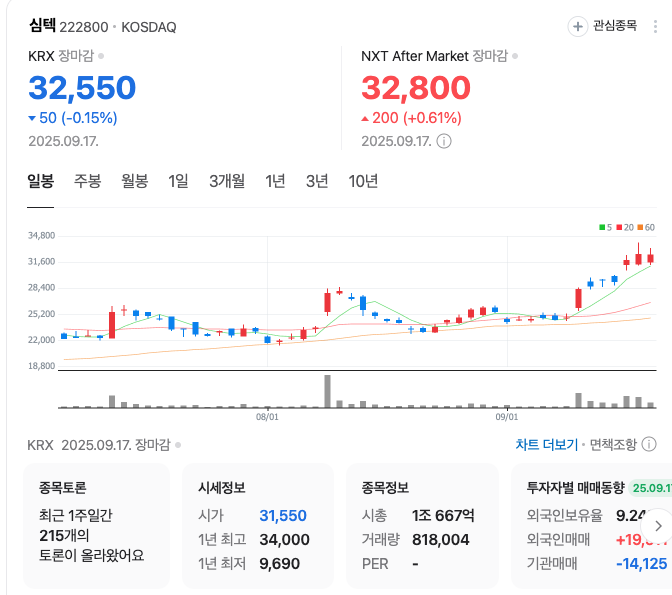Click the 09/01 date axis label
This screenshot has width=672, height=595.
coord(507,417)
